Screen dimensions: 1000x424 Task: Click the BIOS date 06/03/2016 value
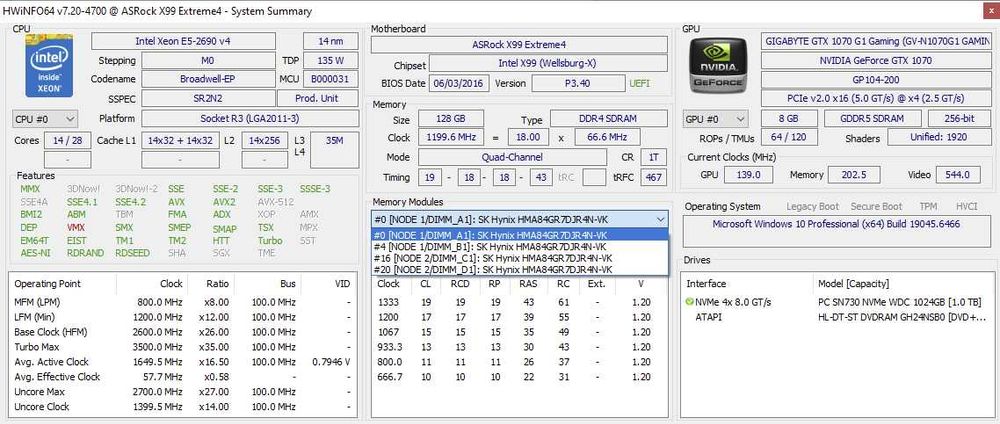coord(459,84)
